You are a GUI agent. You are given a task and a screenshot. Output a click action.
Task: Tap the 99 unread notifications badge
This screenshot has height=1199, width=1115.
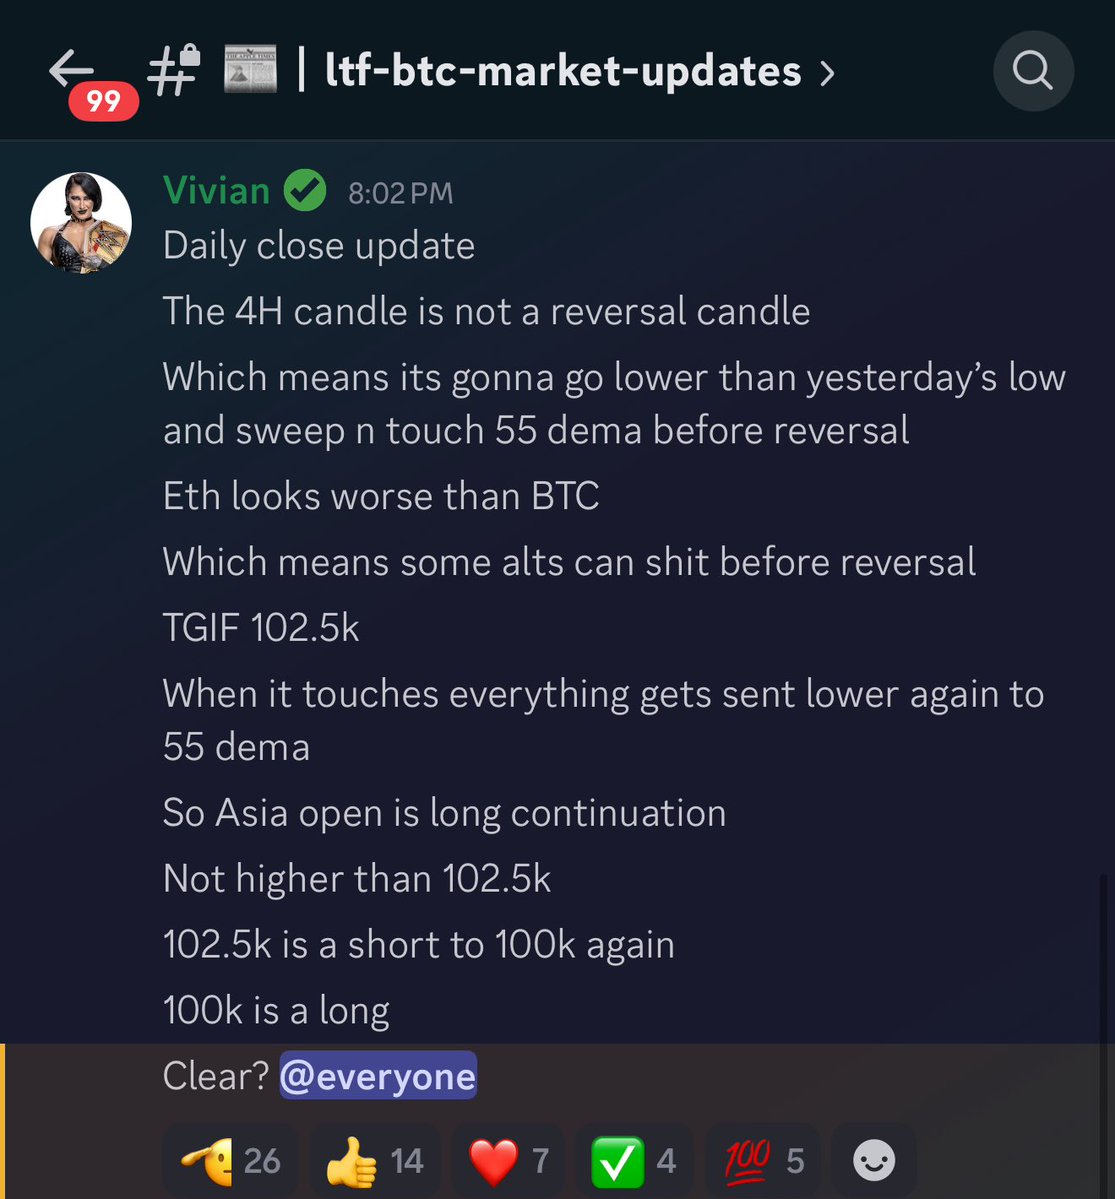tap(103, 101)
